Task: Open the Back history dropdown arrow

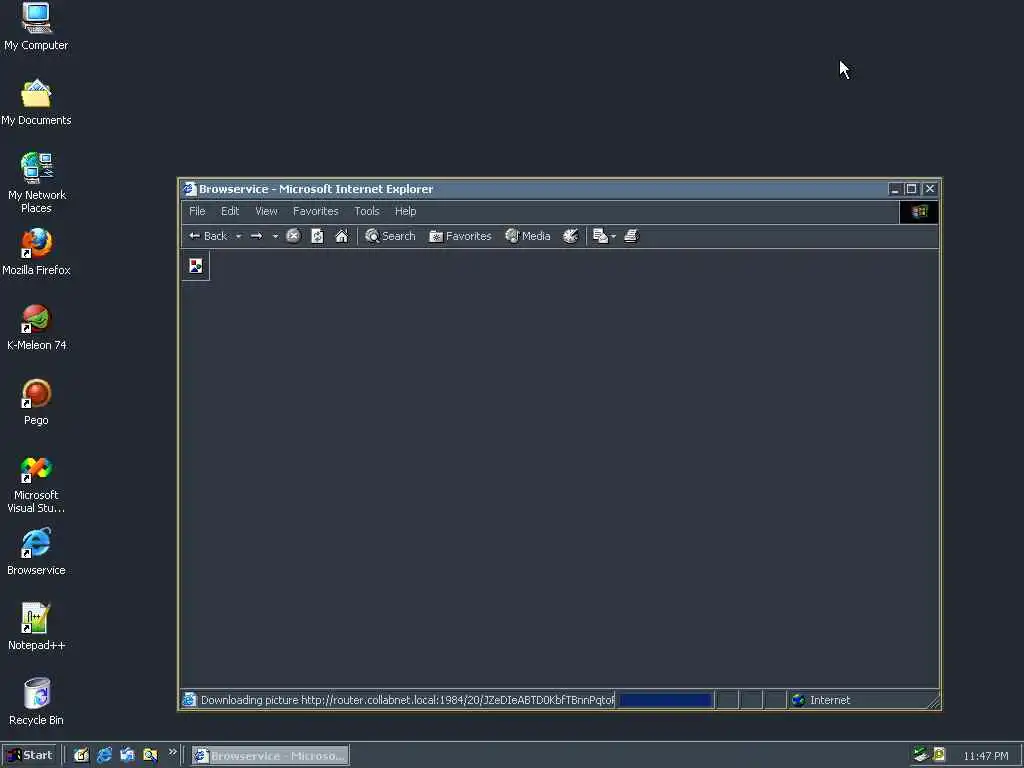Action: pos(238,236)
